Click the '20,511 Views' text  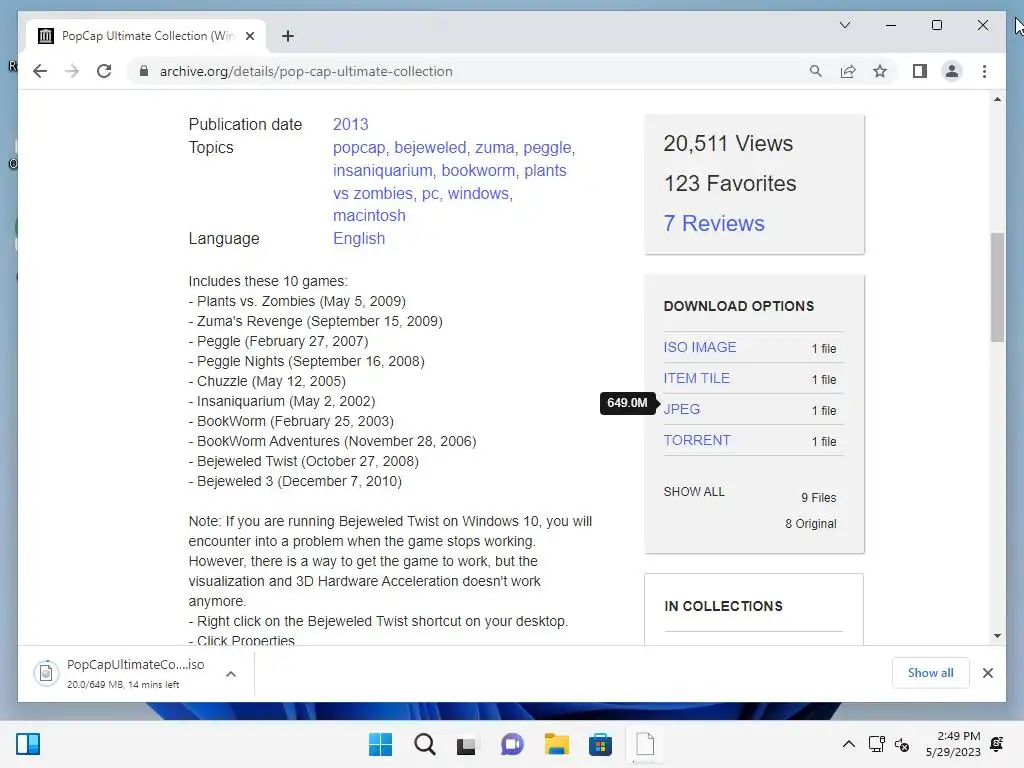[728, 144]
